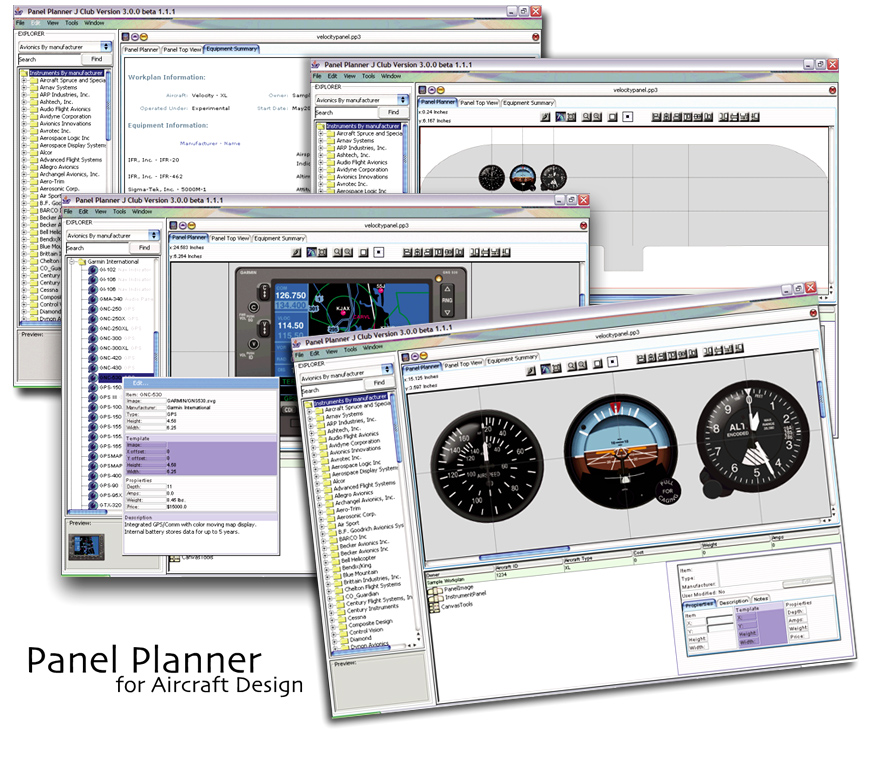The width and height of the screenshot is (873, 757).
Task: Collapse the Garmin International tree node
Action: point(71,261)
